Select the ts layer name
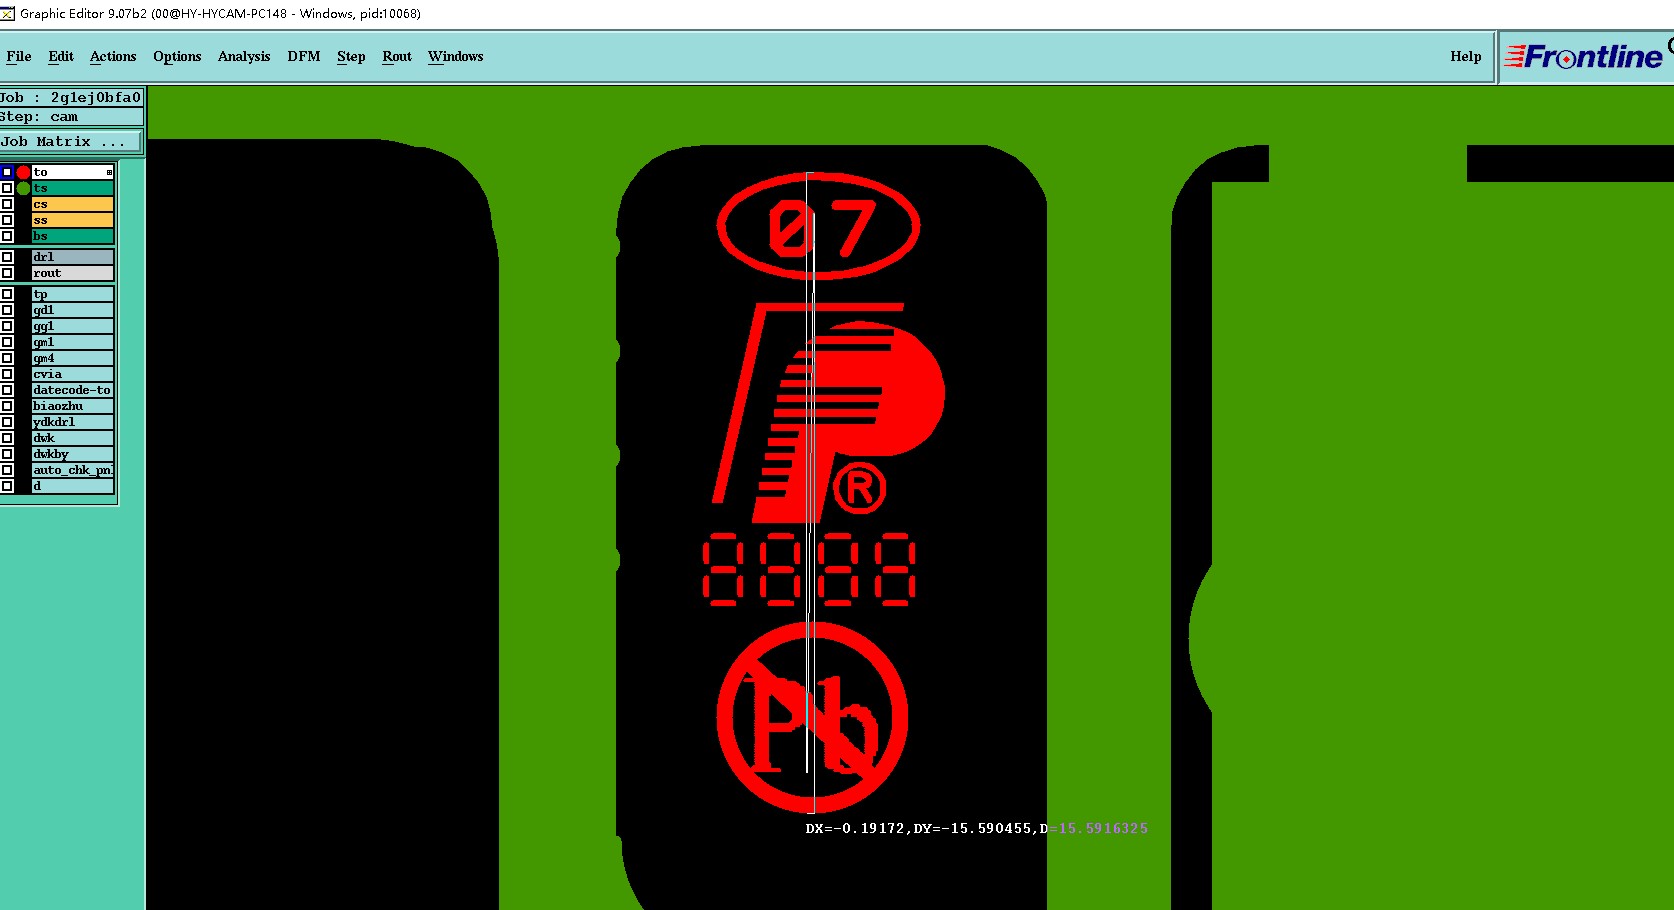The width and height of the screenshot is (1674, 910). [x=72, y=188]
